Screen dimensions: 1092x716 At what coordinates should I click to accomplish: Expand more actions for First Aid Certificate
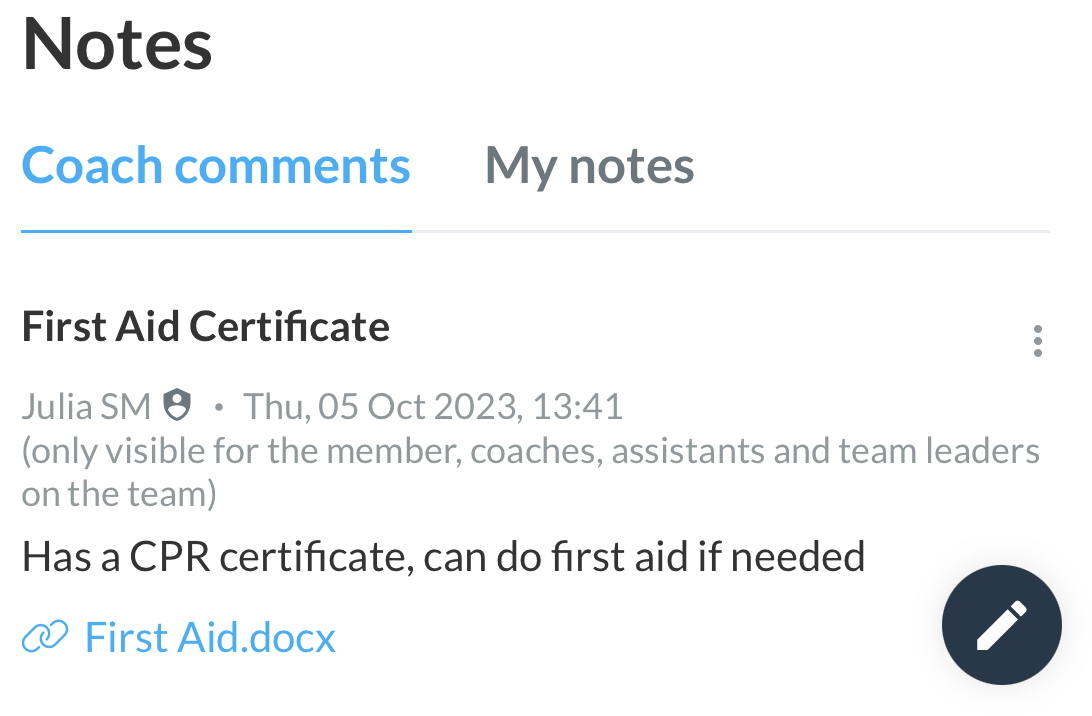[1037, 341]
